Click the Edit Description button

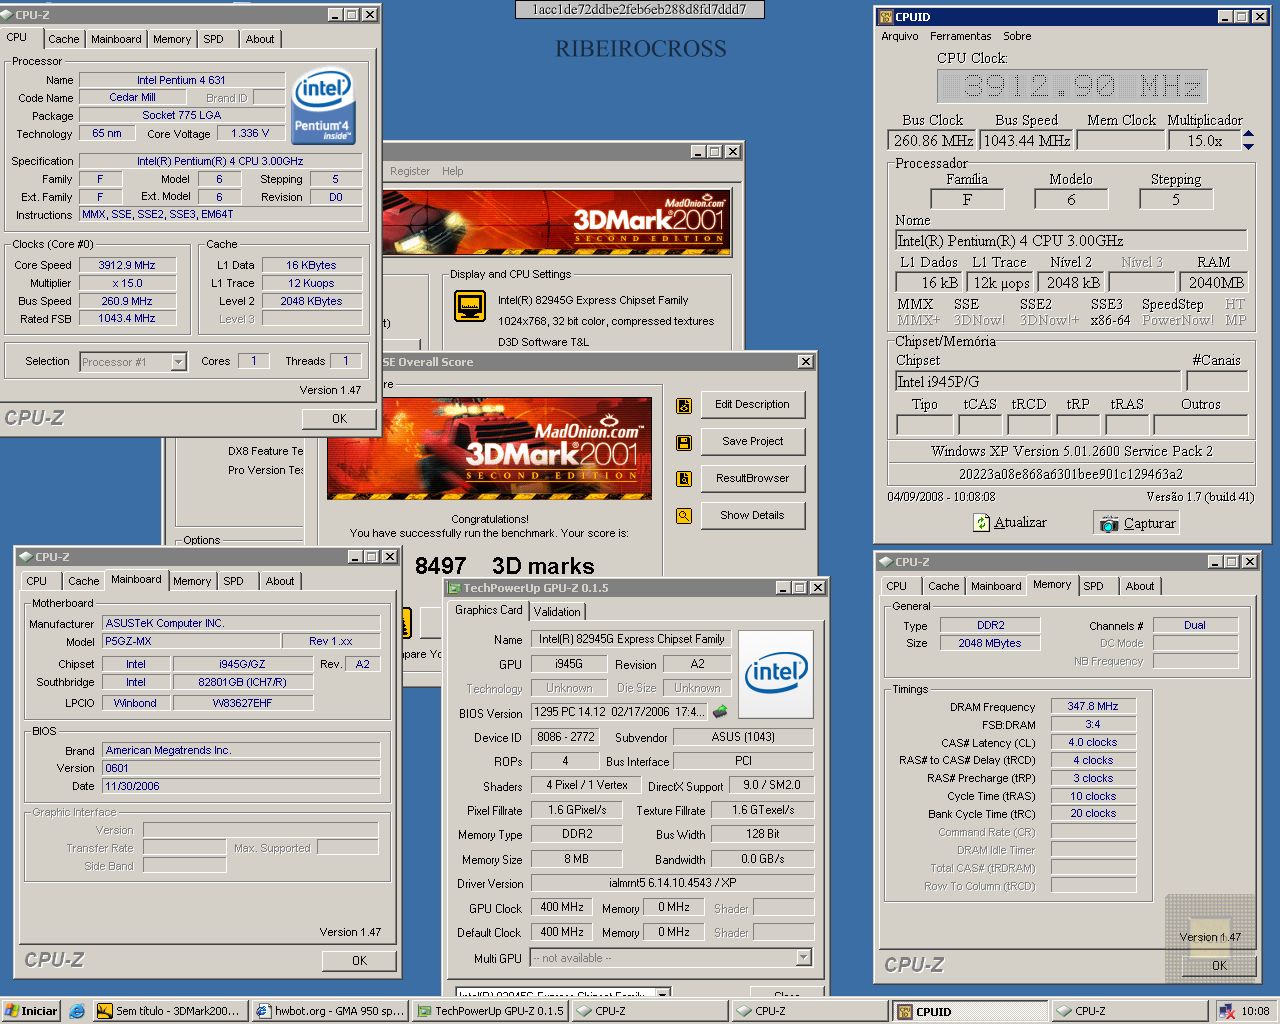pos(752,405)
